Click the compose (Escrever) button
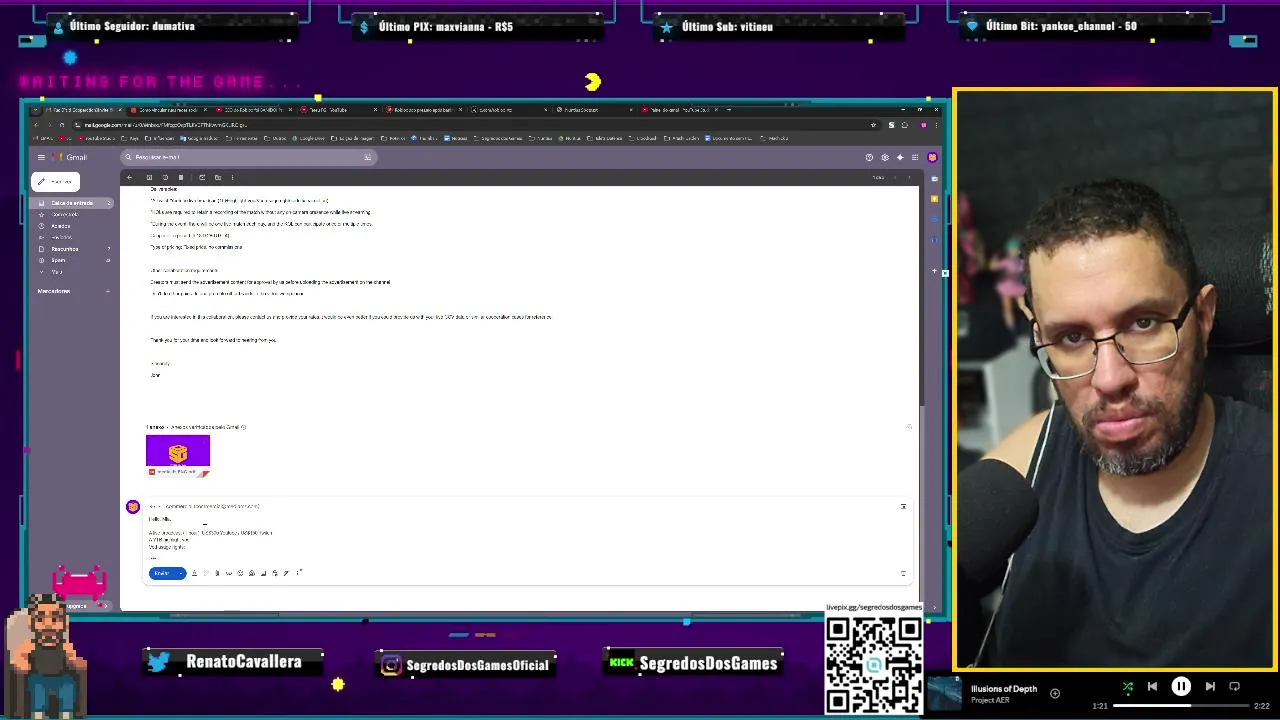 pyautogui.click(x=56, y=181)
